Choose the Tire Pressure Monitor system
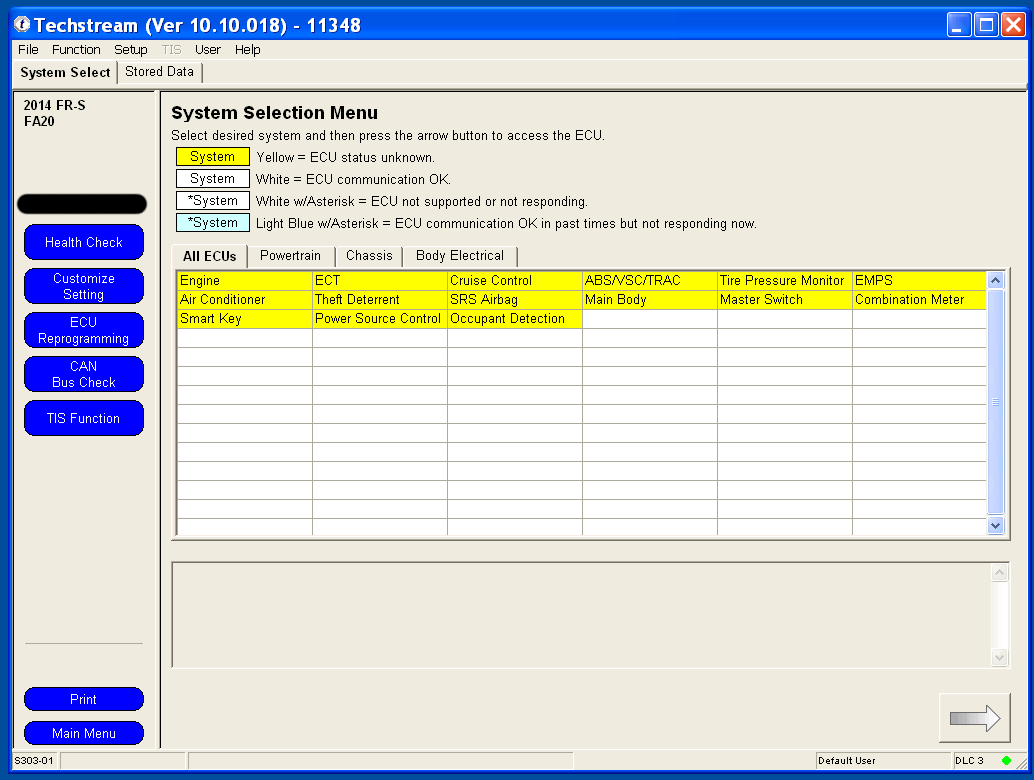 (x=784, y=281)
